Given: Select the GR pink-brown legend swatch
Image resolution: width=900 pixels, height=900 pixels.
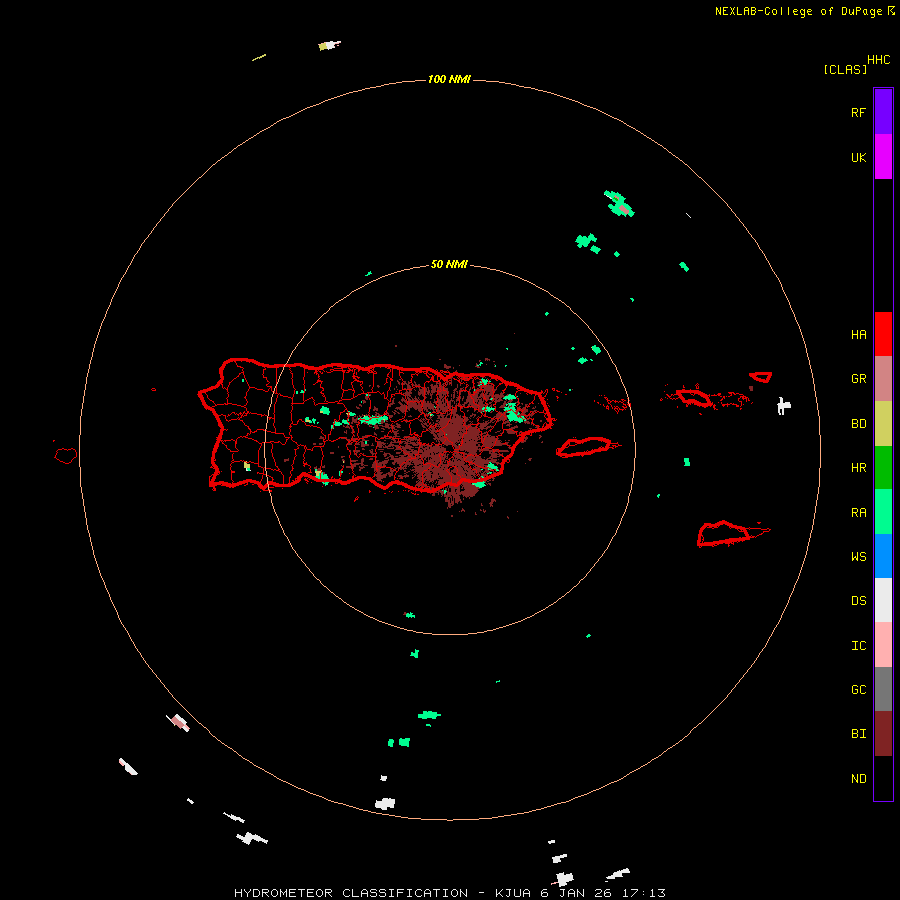Looking at the screenshot, I should click(x=883, y=379).
